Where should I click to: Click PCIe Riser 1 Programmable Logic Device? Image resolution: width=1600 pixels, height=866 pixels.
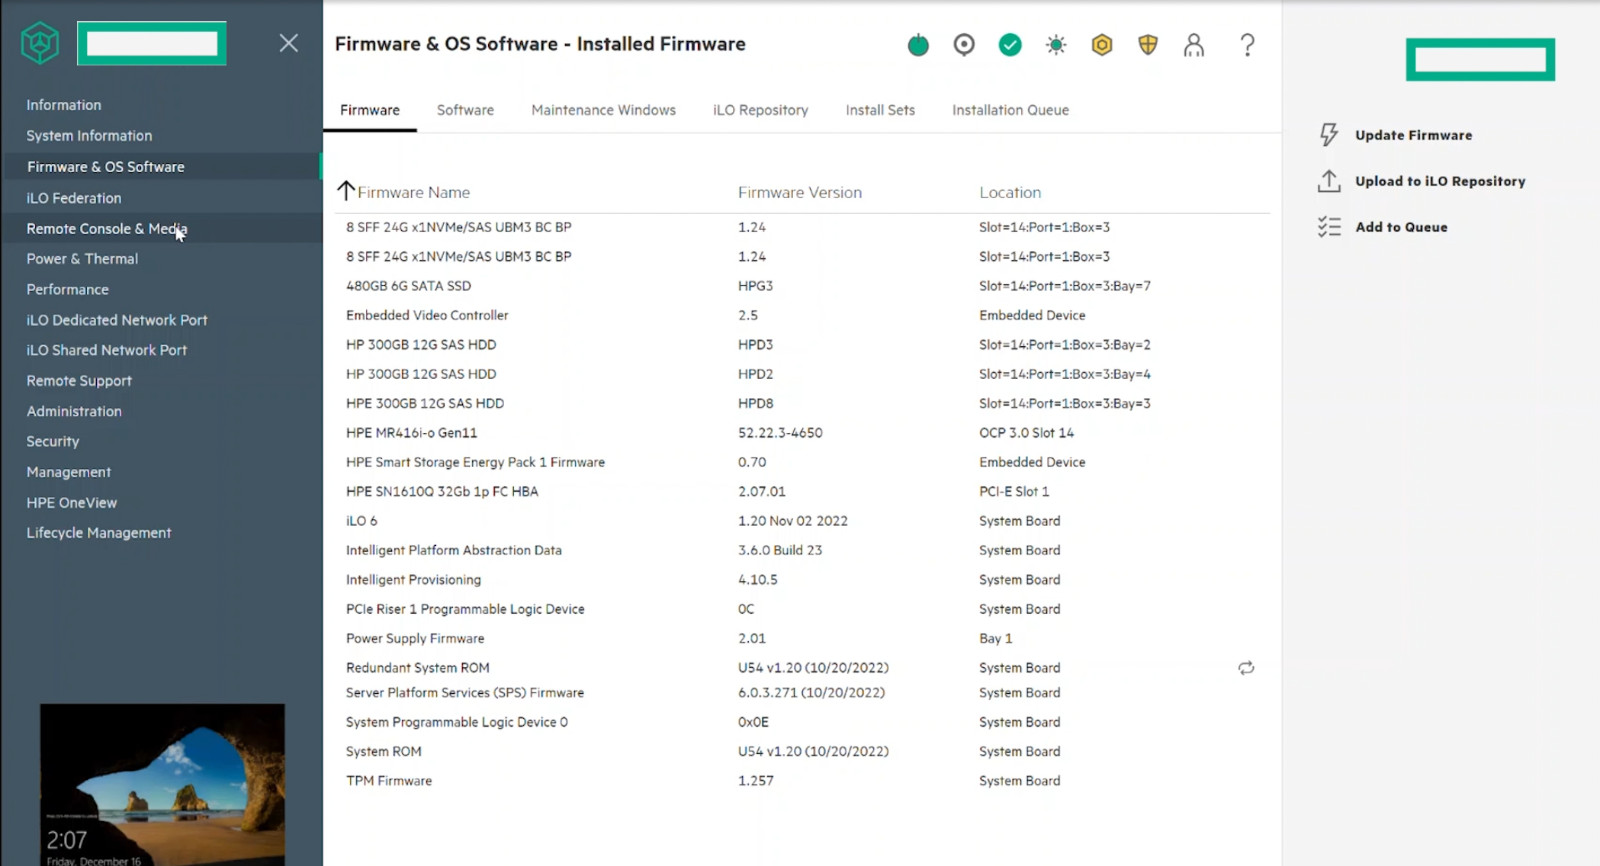point(465,609)
